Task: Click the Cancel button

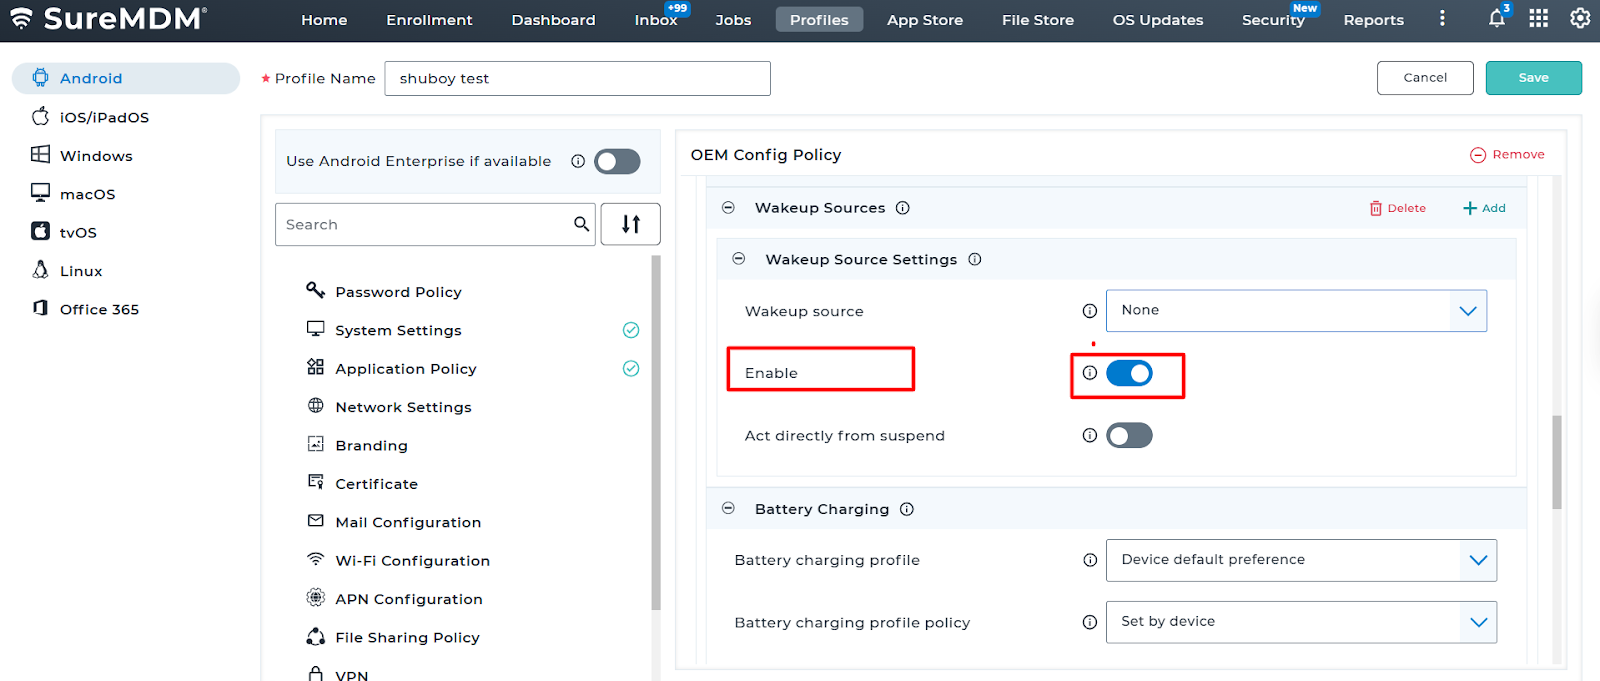Action: coord(1424,78)
